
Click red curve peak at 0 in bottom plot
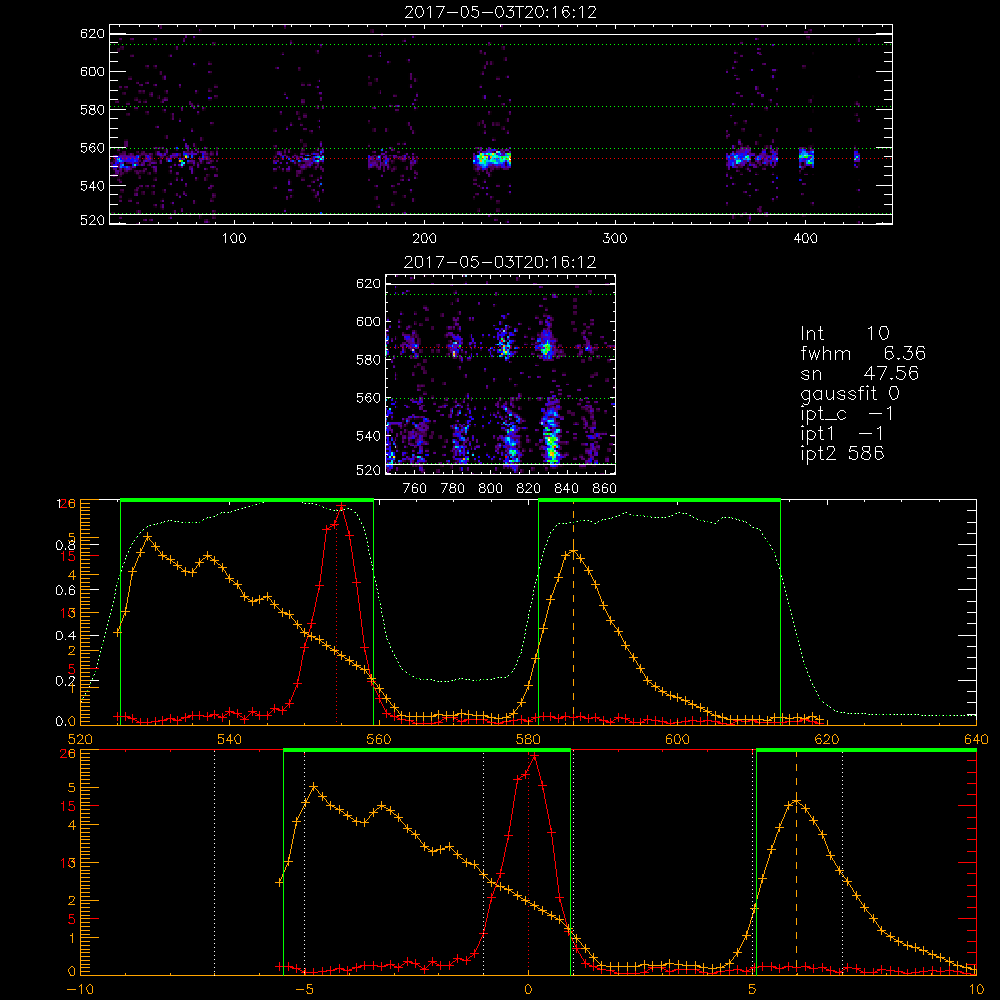coord(534,756)
